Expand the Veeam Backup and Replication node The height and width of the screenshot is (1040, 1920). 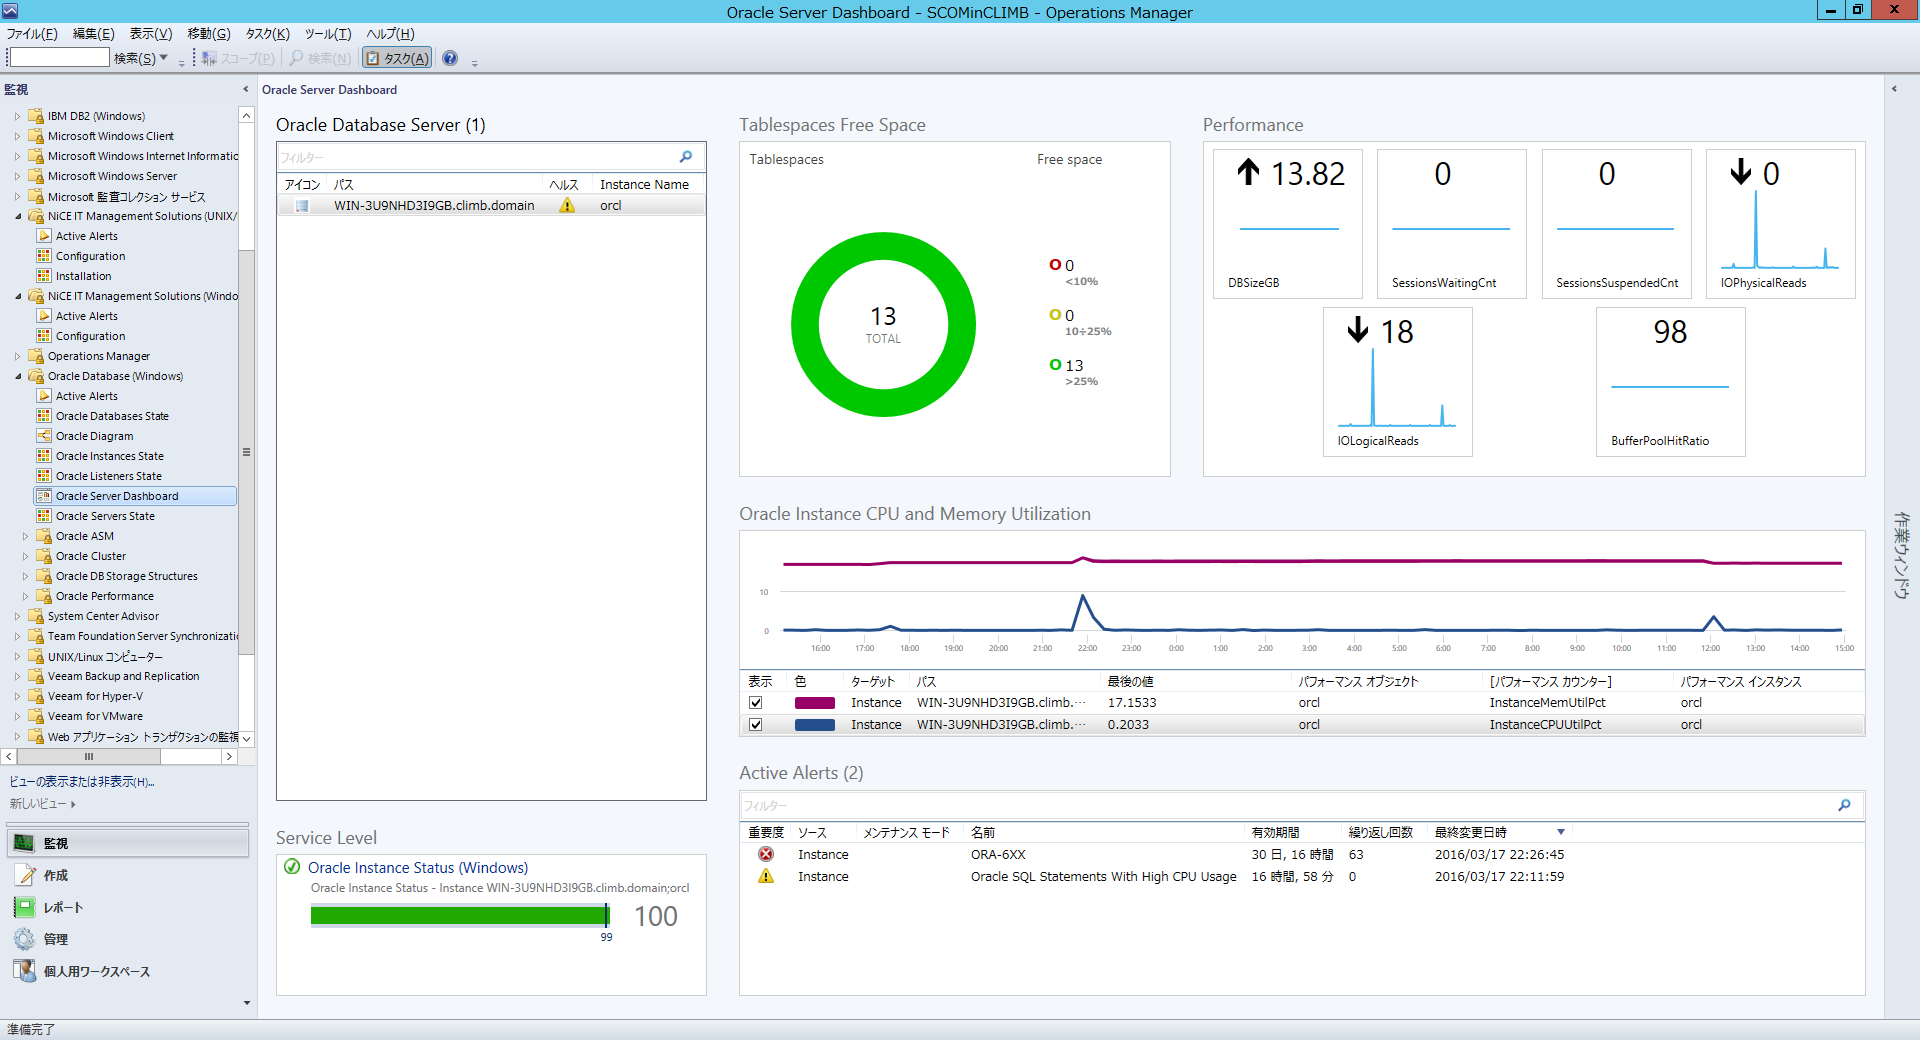[x=18, y=677]
